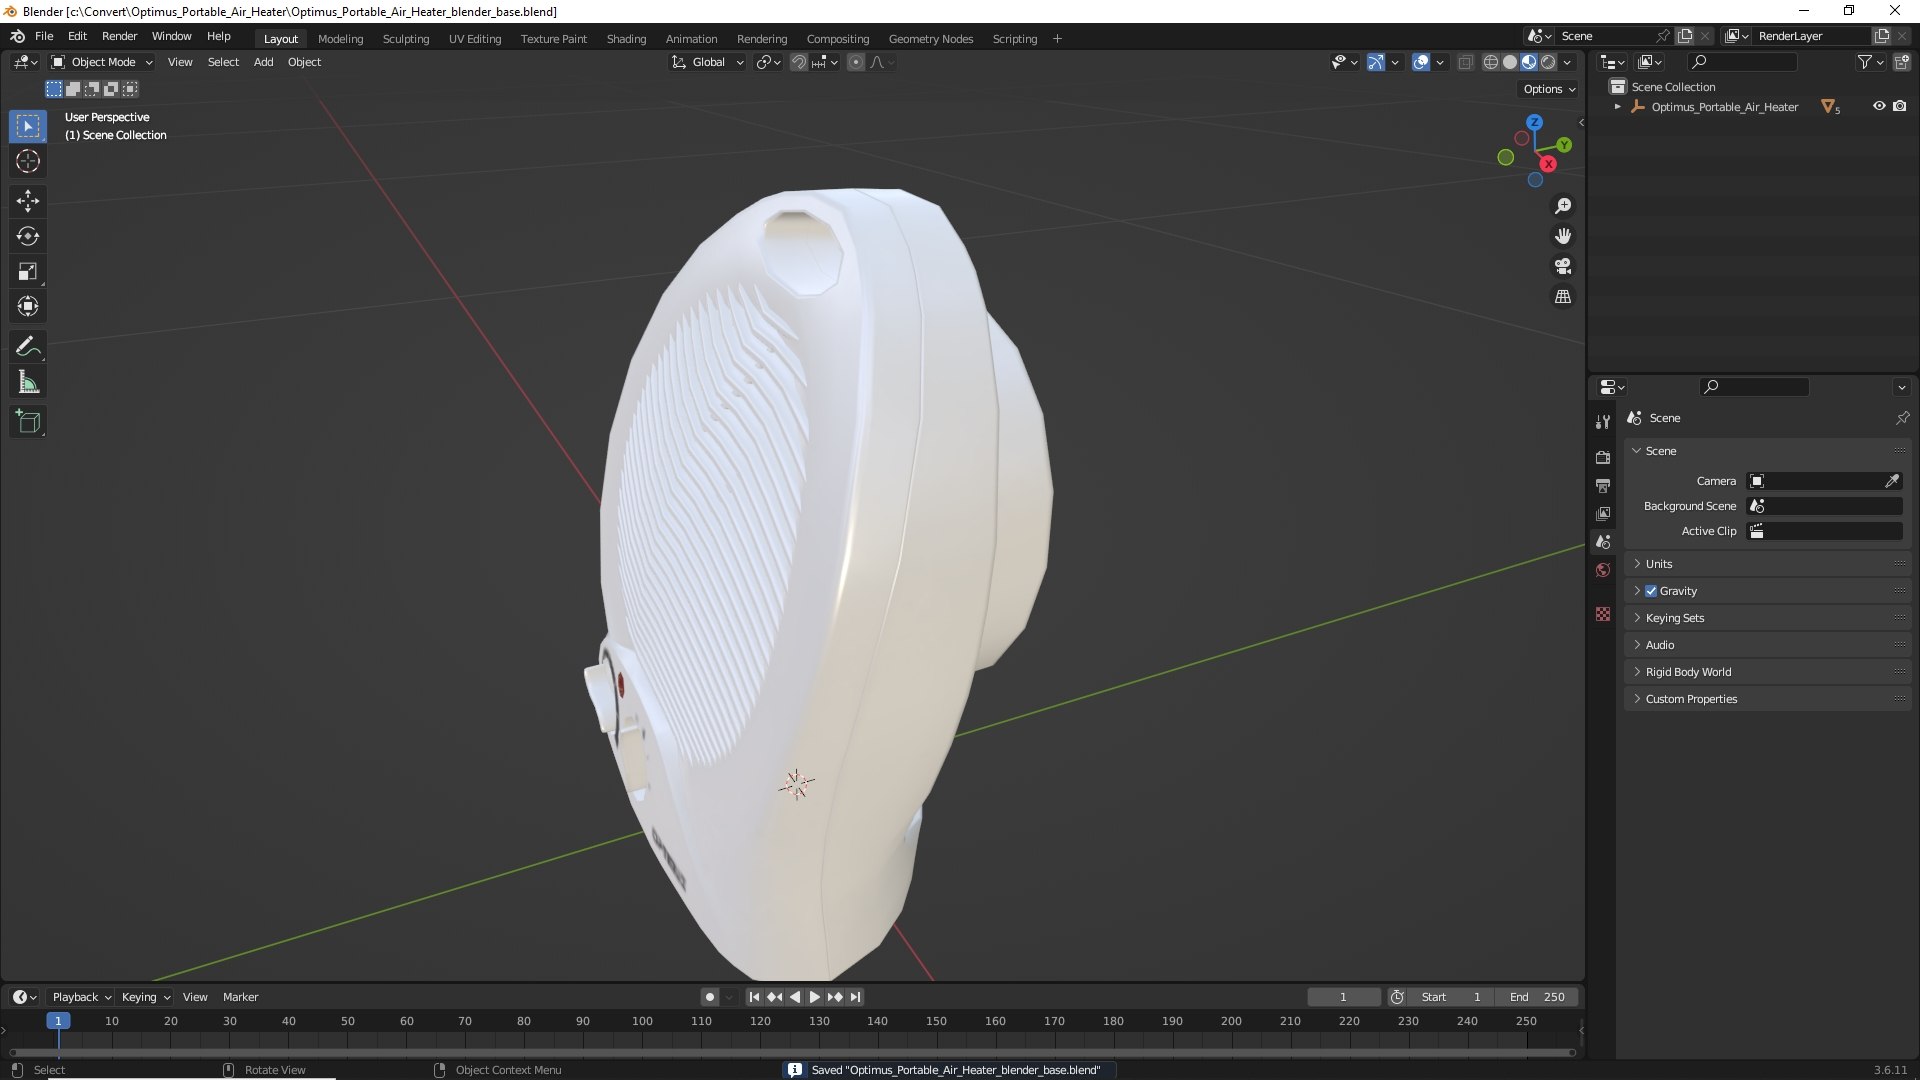The width and height of the screenshot is (1920, 1080).
Task: Open the World properties tab
Action: click(1603, 570)
